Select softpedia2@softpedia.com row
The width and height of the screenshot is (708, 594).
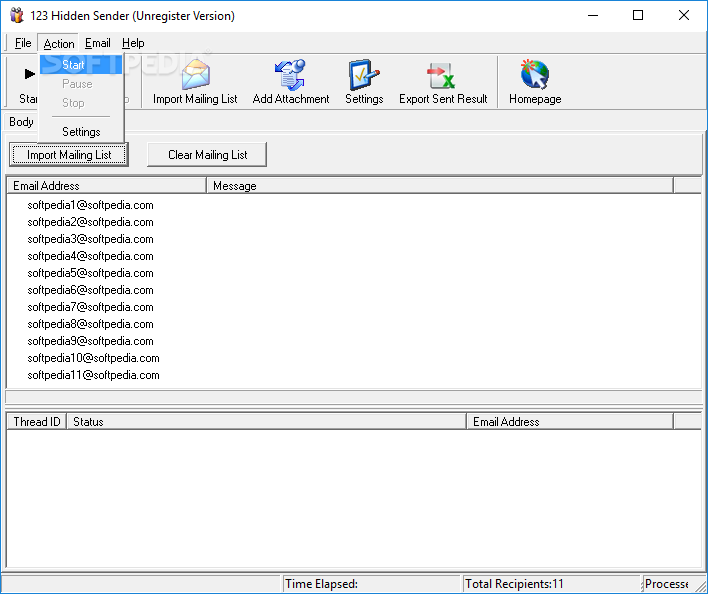tap(90, 222)
